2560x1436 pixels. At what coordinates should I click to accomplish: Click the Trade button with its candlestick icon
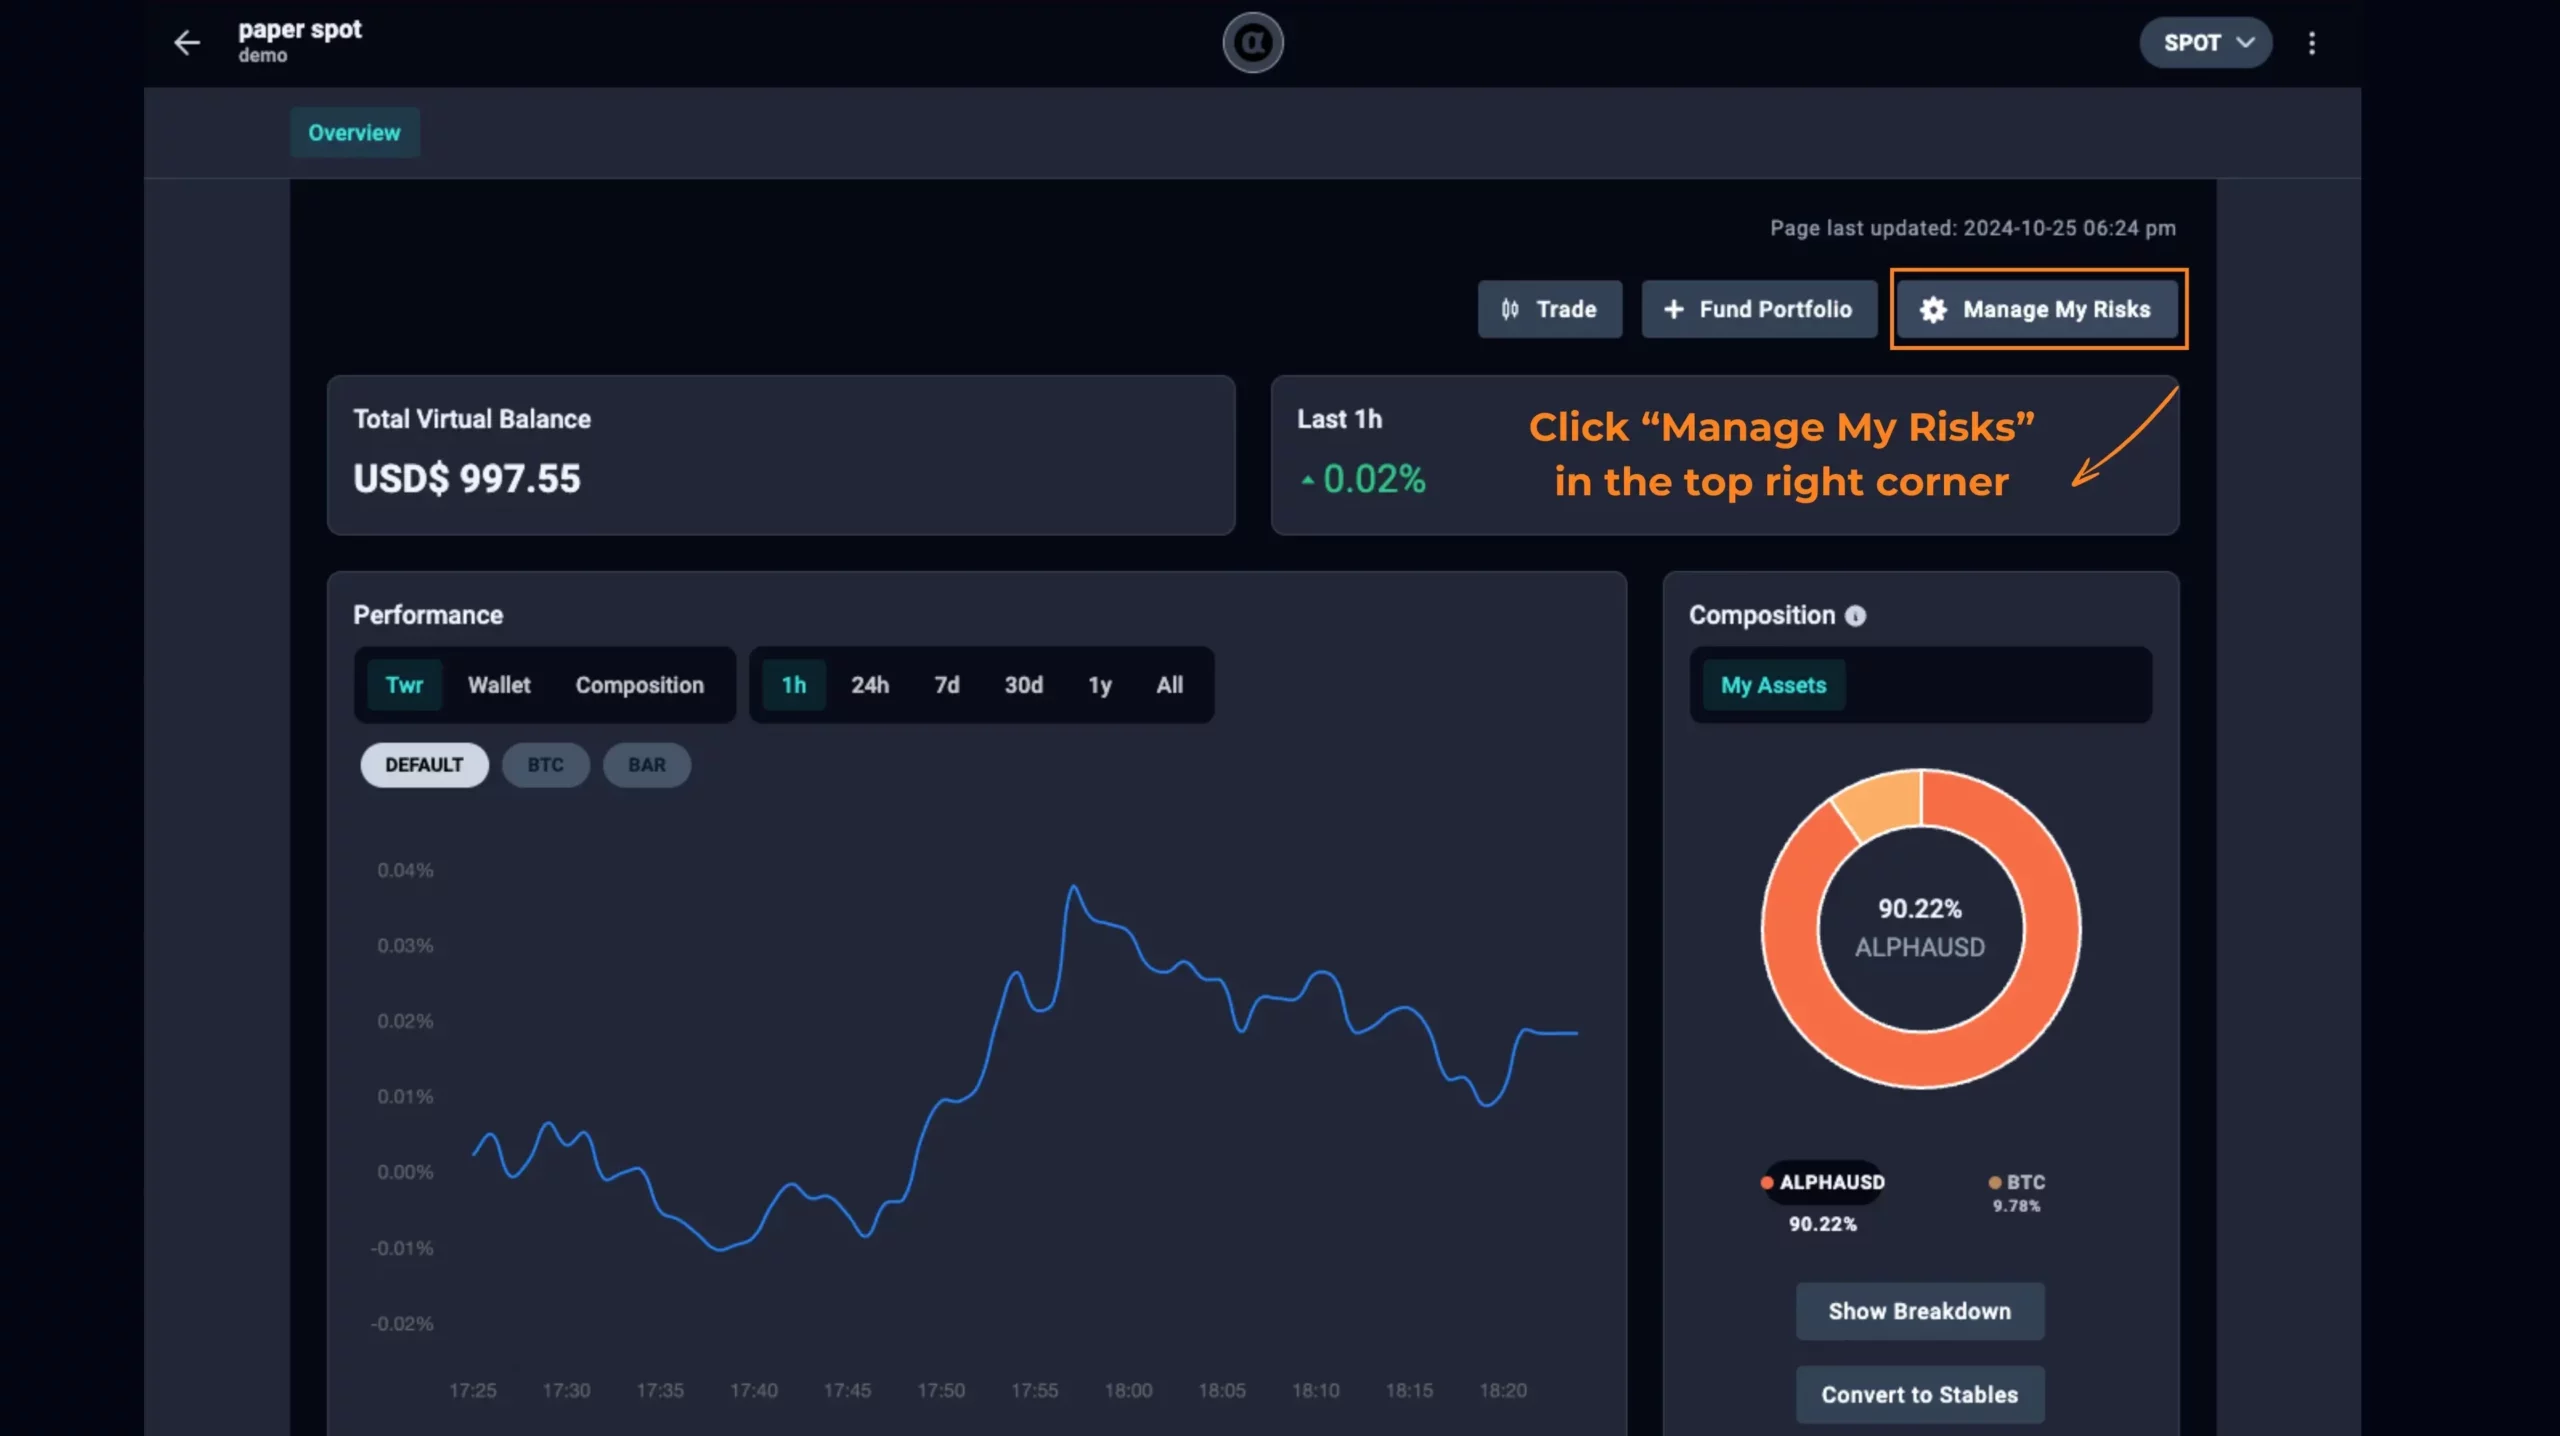[x=1549, y=310]
